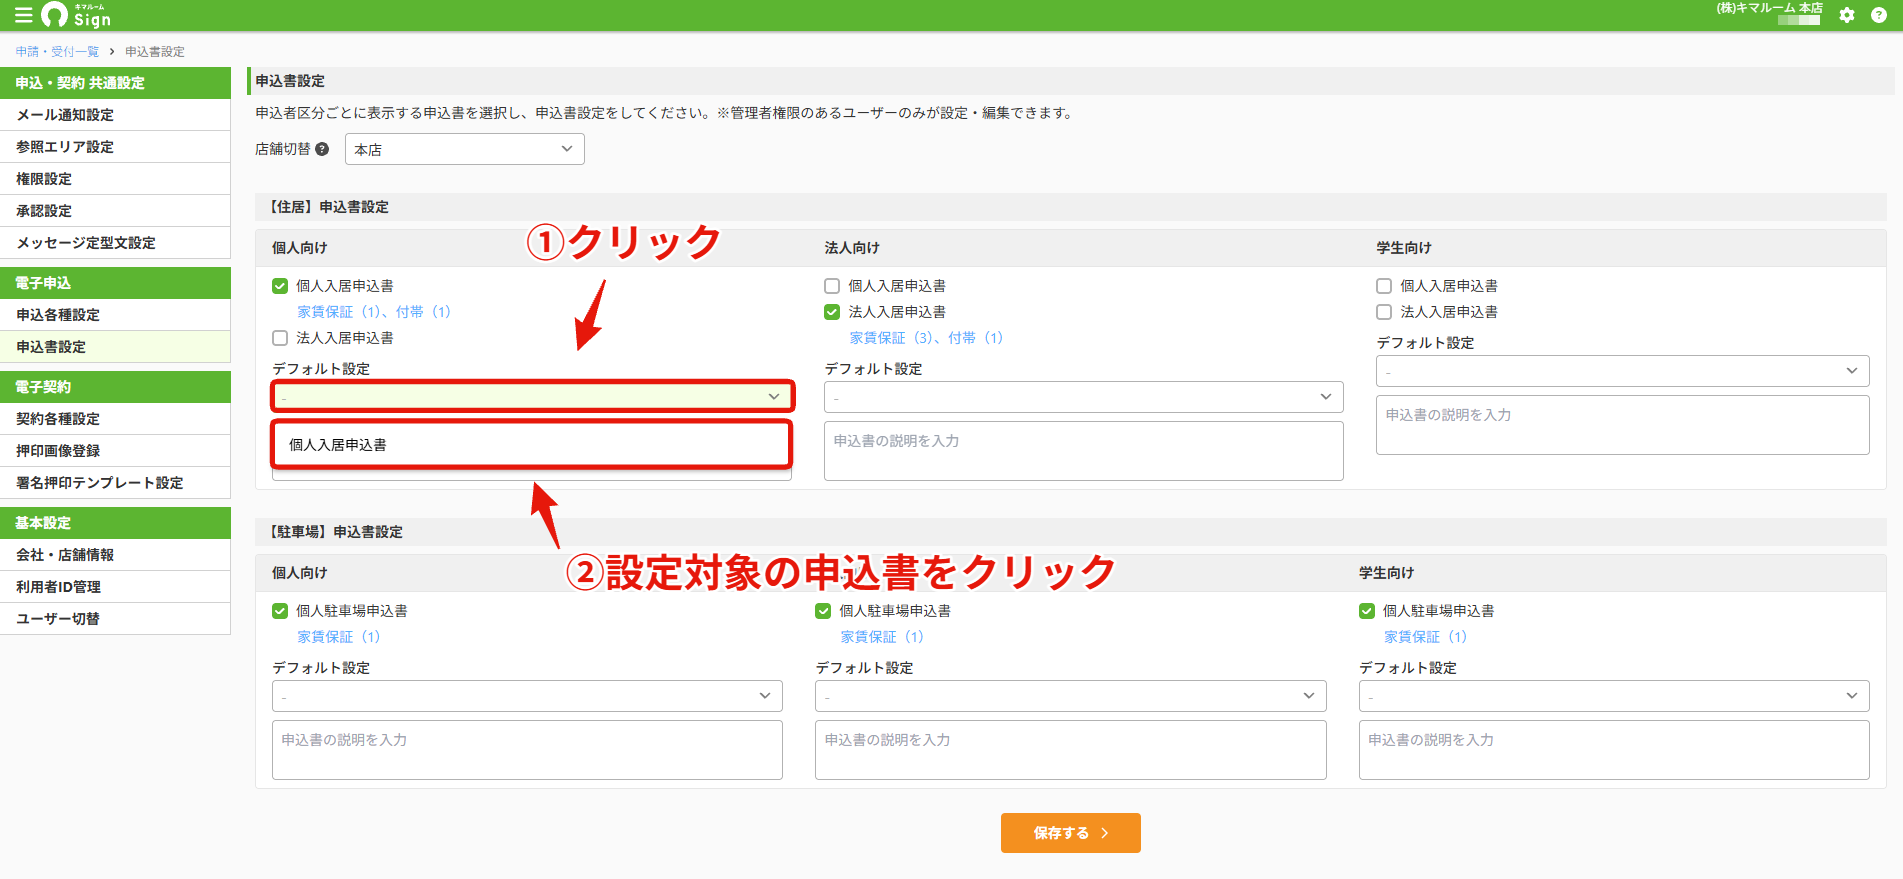Toggle 個人駐車場申込書 checkbox under 駐車場 個人向け
The height and width of the screenshot is (879, 1903).
[x=280, y=611]
